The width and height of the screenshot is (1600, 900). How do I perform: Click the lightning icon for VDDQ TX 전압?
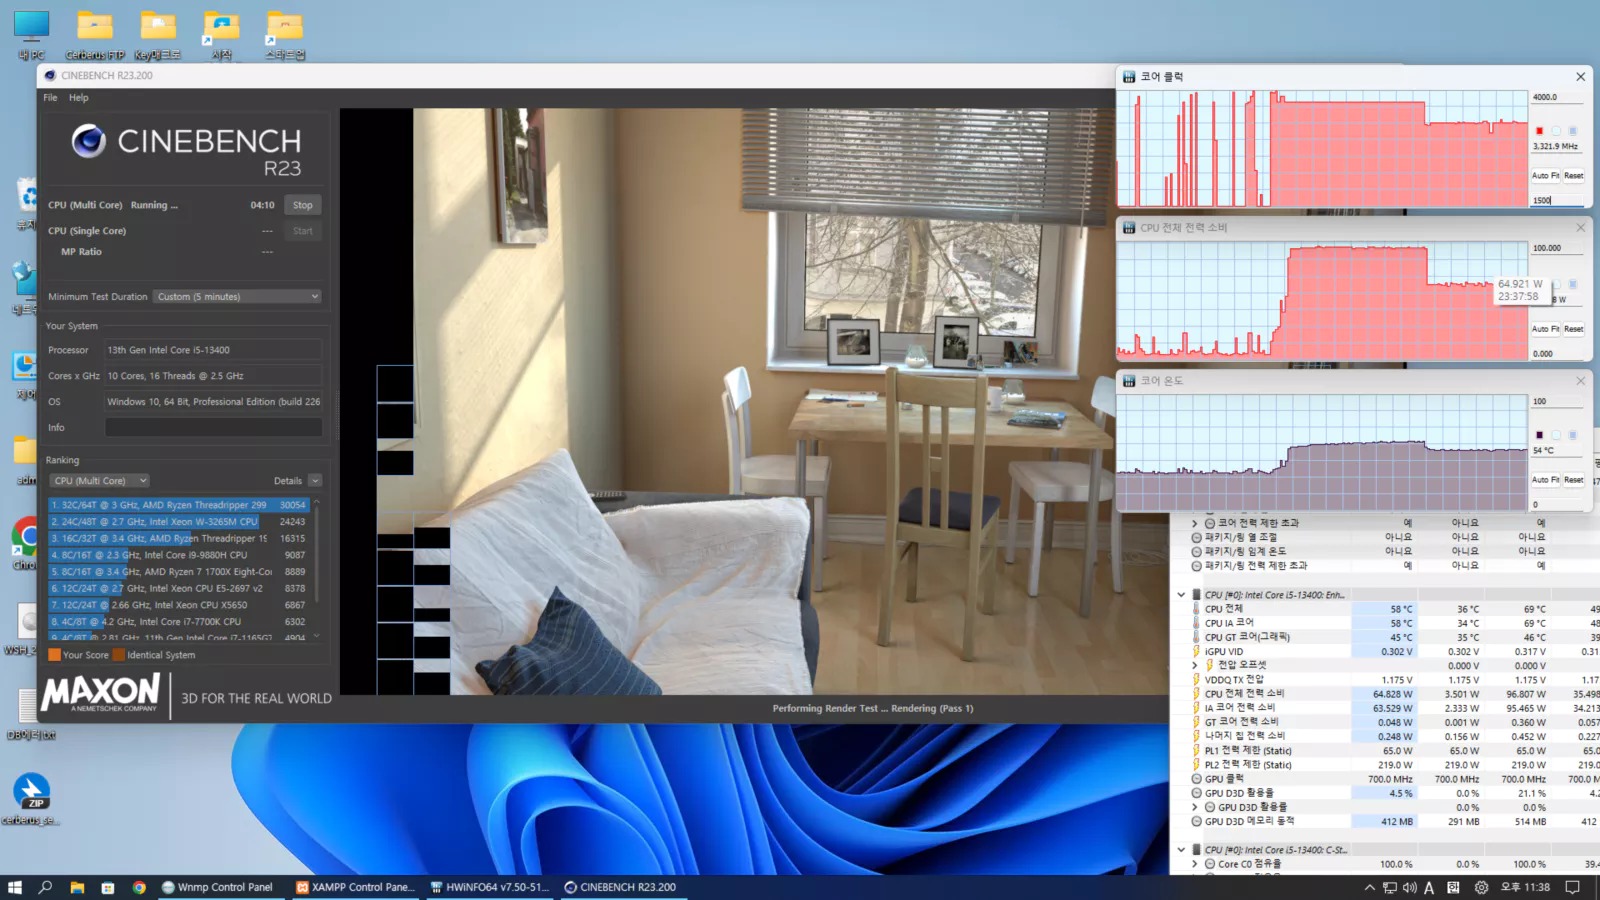[x=1196, y=680]
